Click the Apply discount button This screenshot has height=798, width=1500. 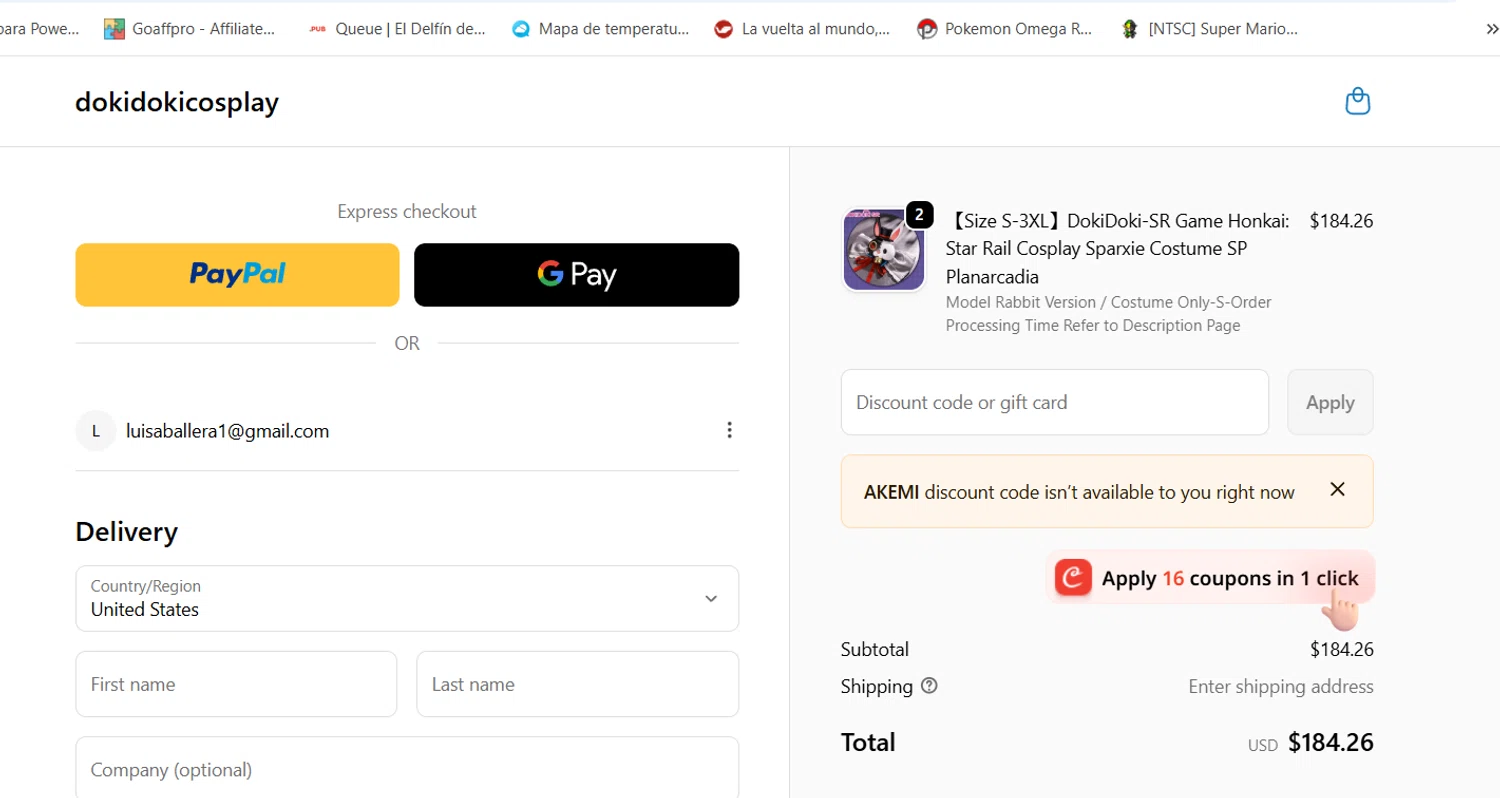[1329, 402]
